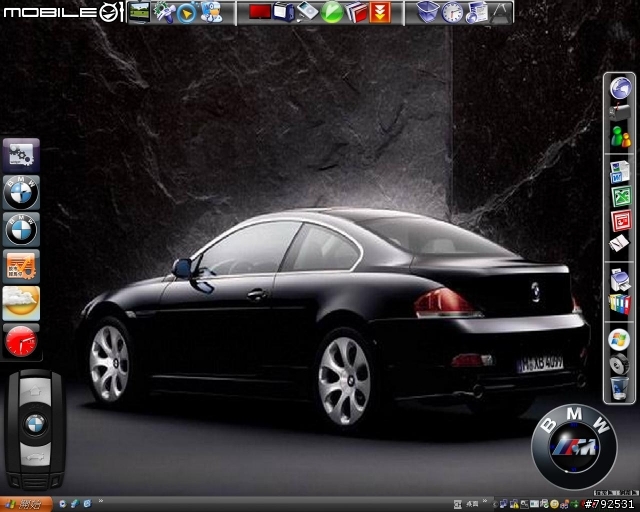Screen dimensions: 640x512
Task: Expand hidden system tray icons arrow
Action: 496,505
